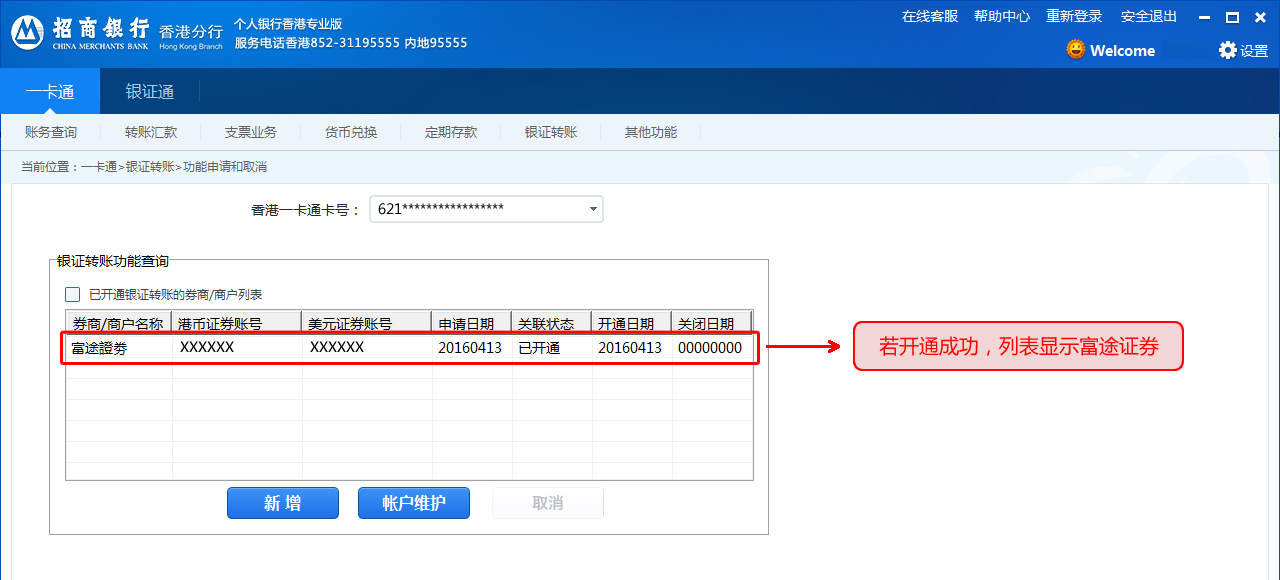Click the 开通日期 column header
This screenshot has width=1280, height=580.
tap(632, 323)
